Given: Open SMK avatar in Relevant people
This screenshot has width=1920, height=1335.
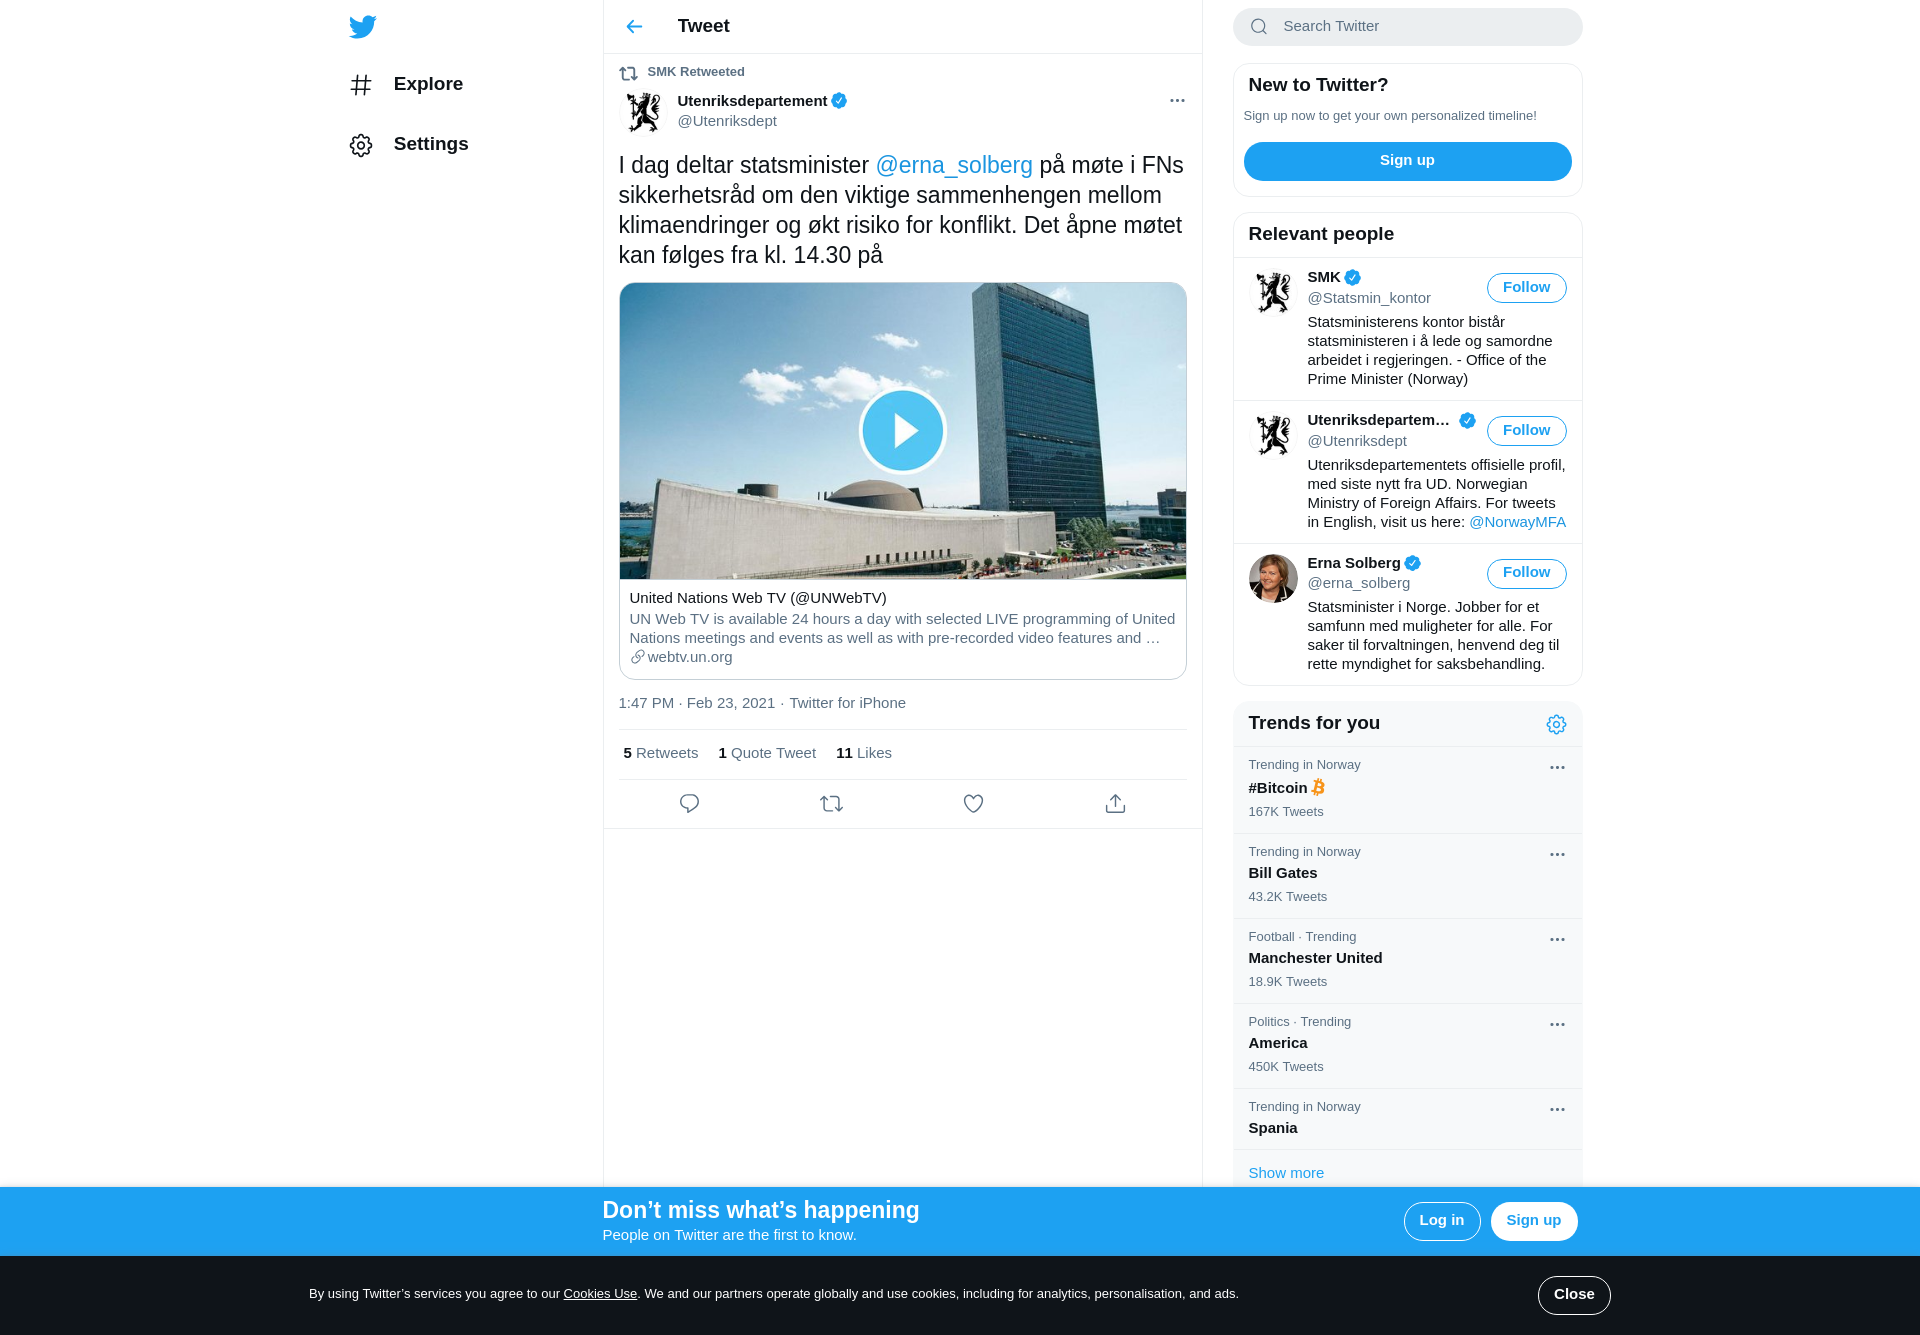Looking at the screenshot, I should click(1273, 293).
